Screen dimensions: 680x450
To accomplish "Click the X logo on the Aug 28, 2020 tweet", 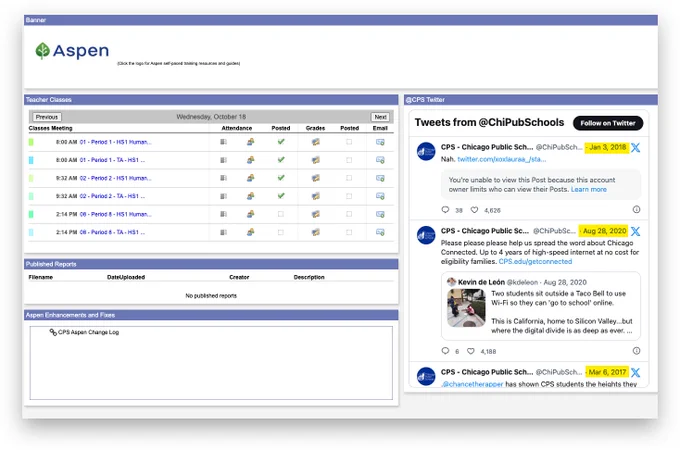I will (635, 231).
